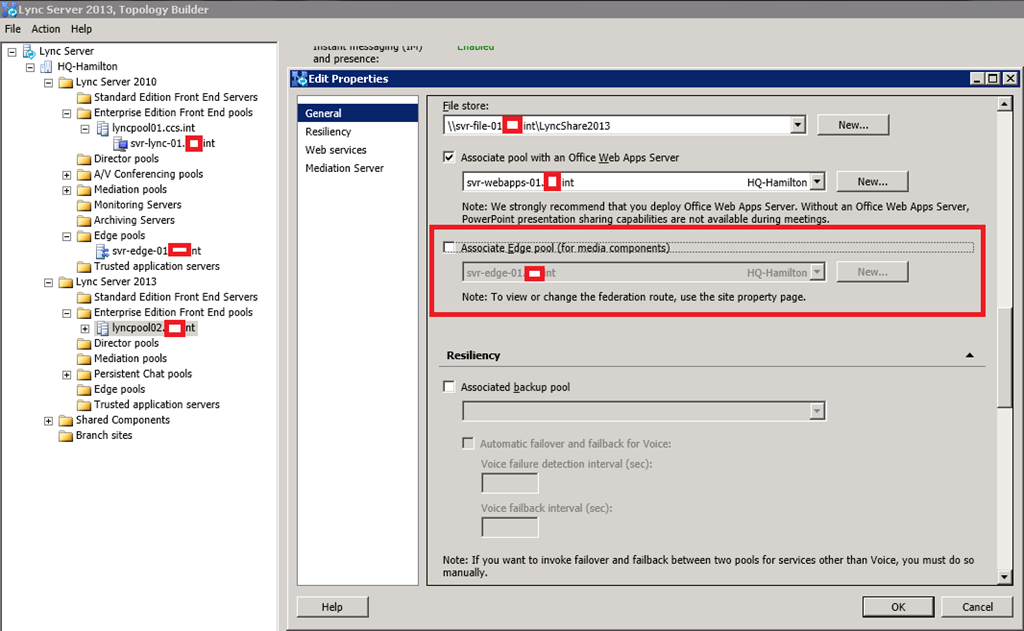Screen dimensions: 1024x631
Task: Expand the lyncpool02 tree node
Action: tap(85, 329)
